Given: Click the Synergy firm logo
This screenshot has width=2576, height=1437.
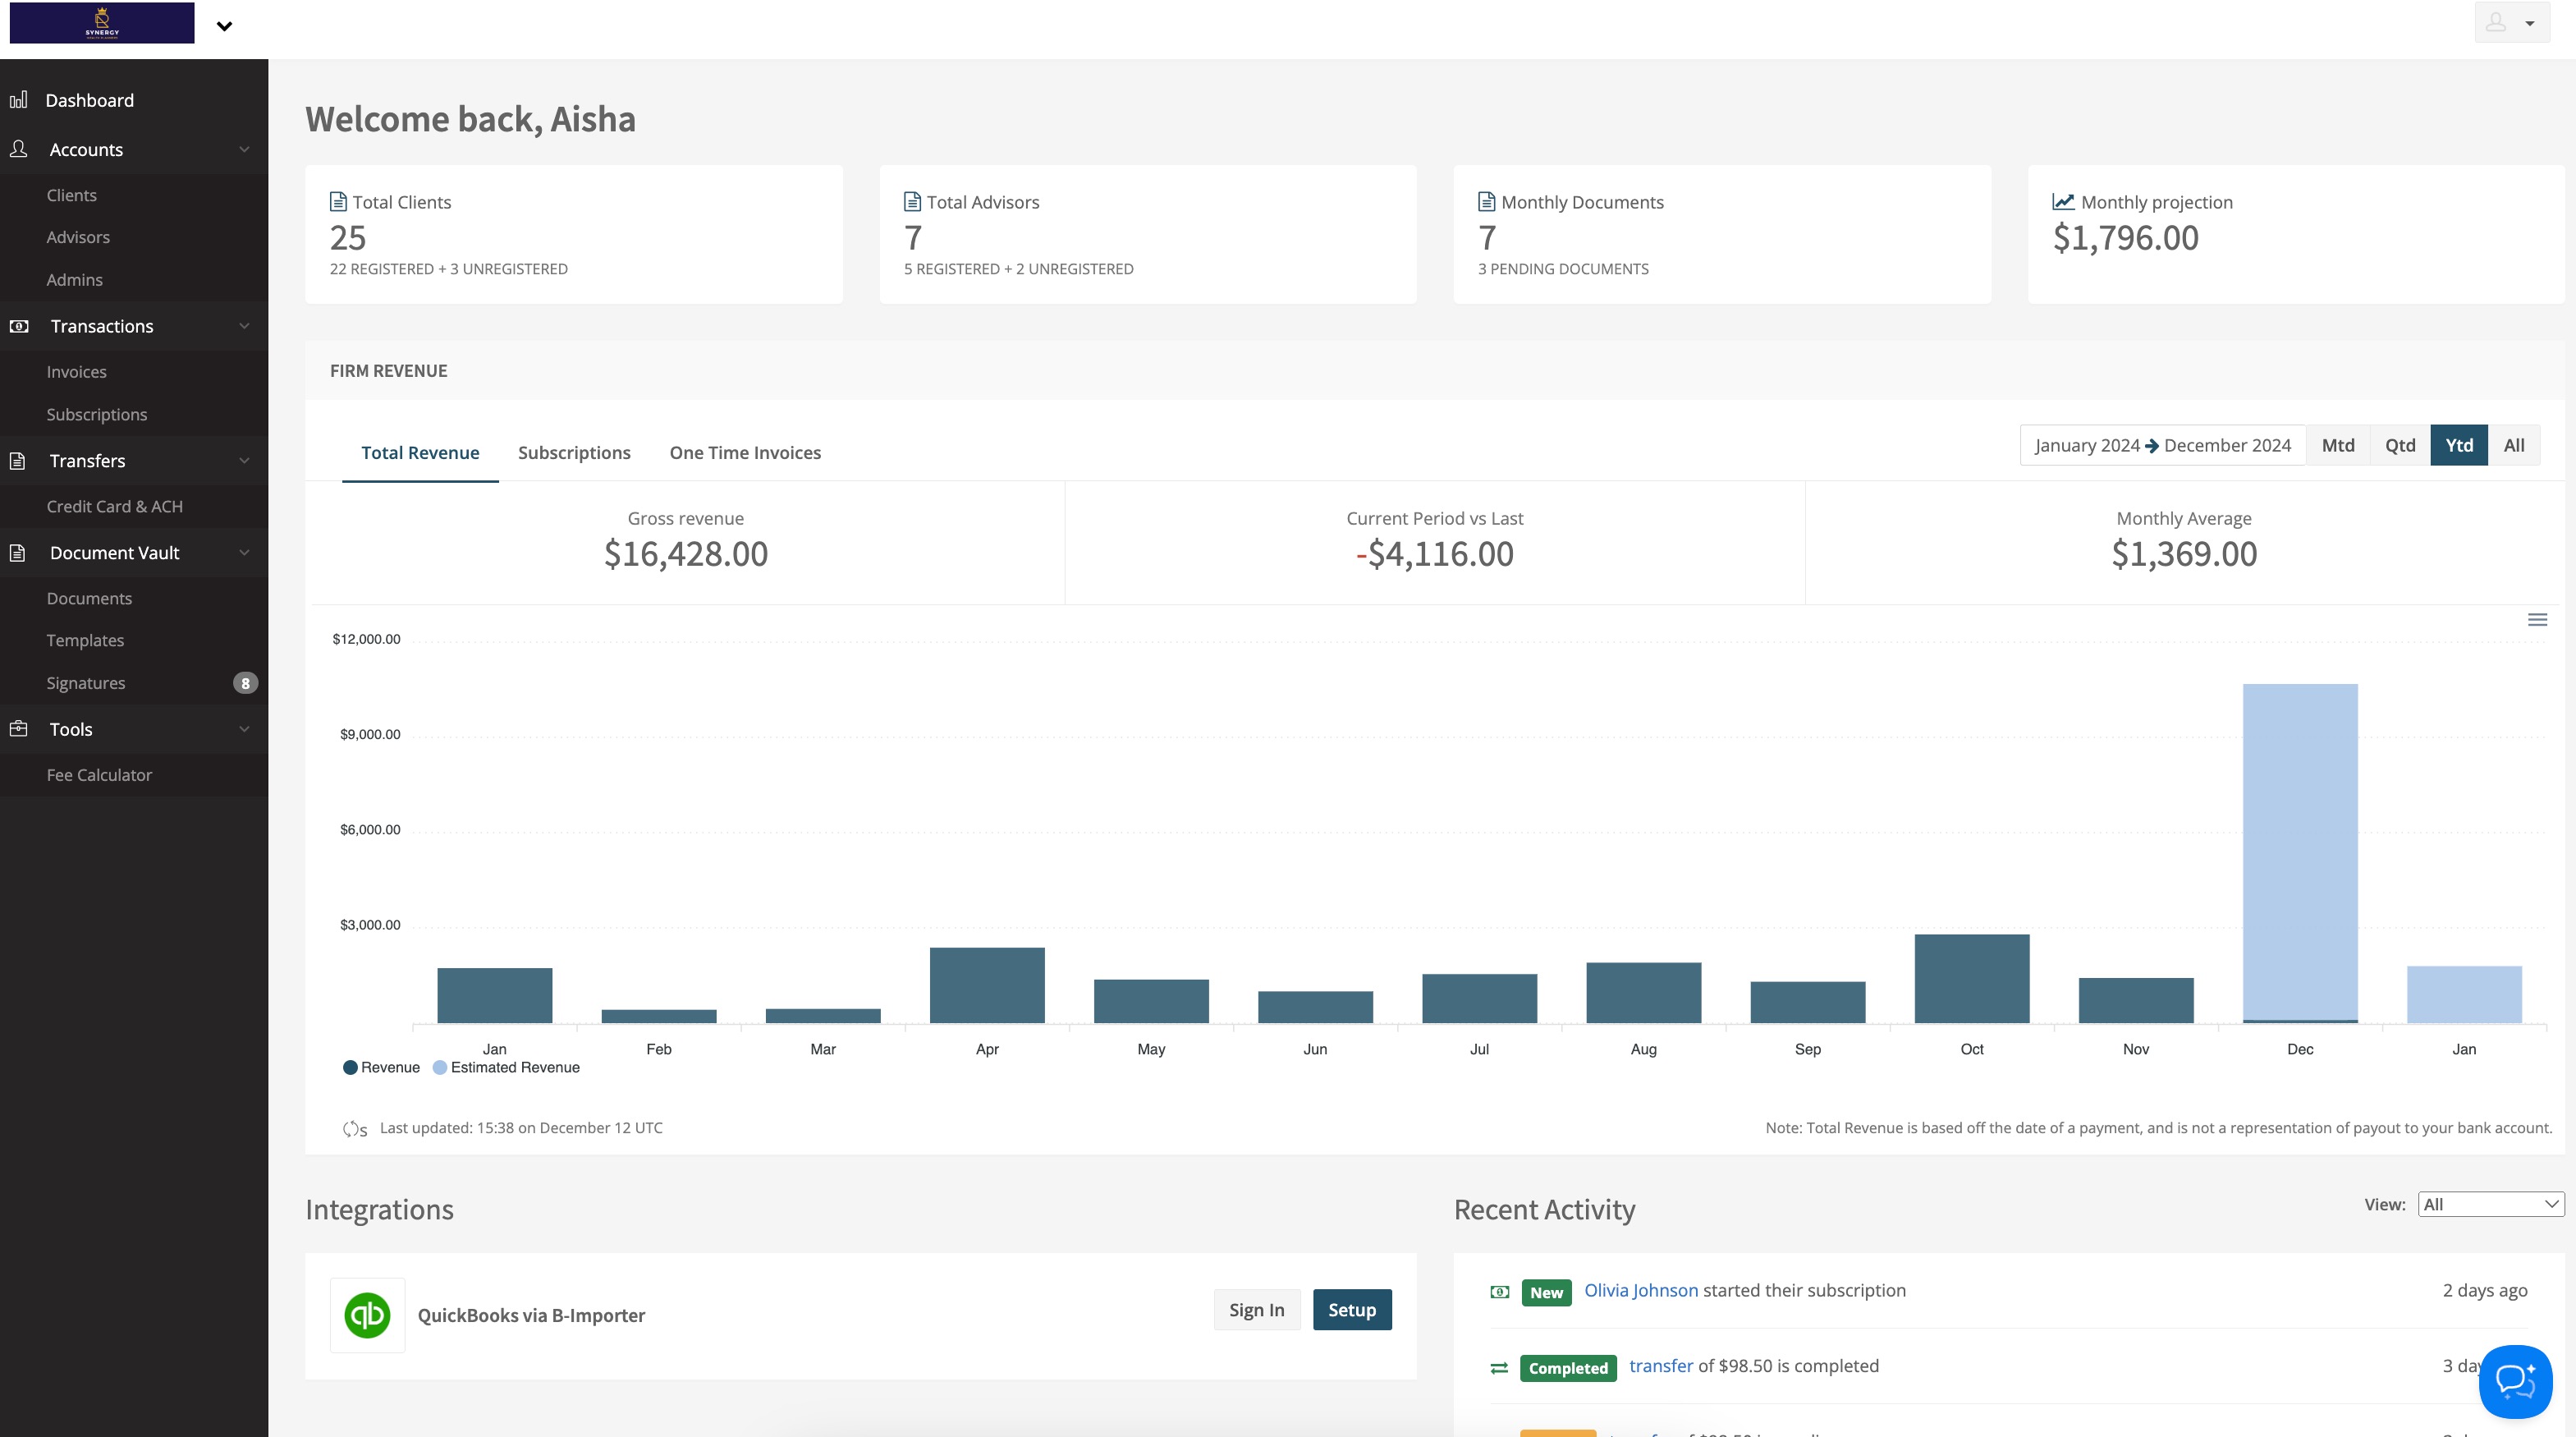Looking at the screenshot, I should tap(102, 22).
